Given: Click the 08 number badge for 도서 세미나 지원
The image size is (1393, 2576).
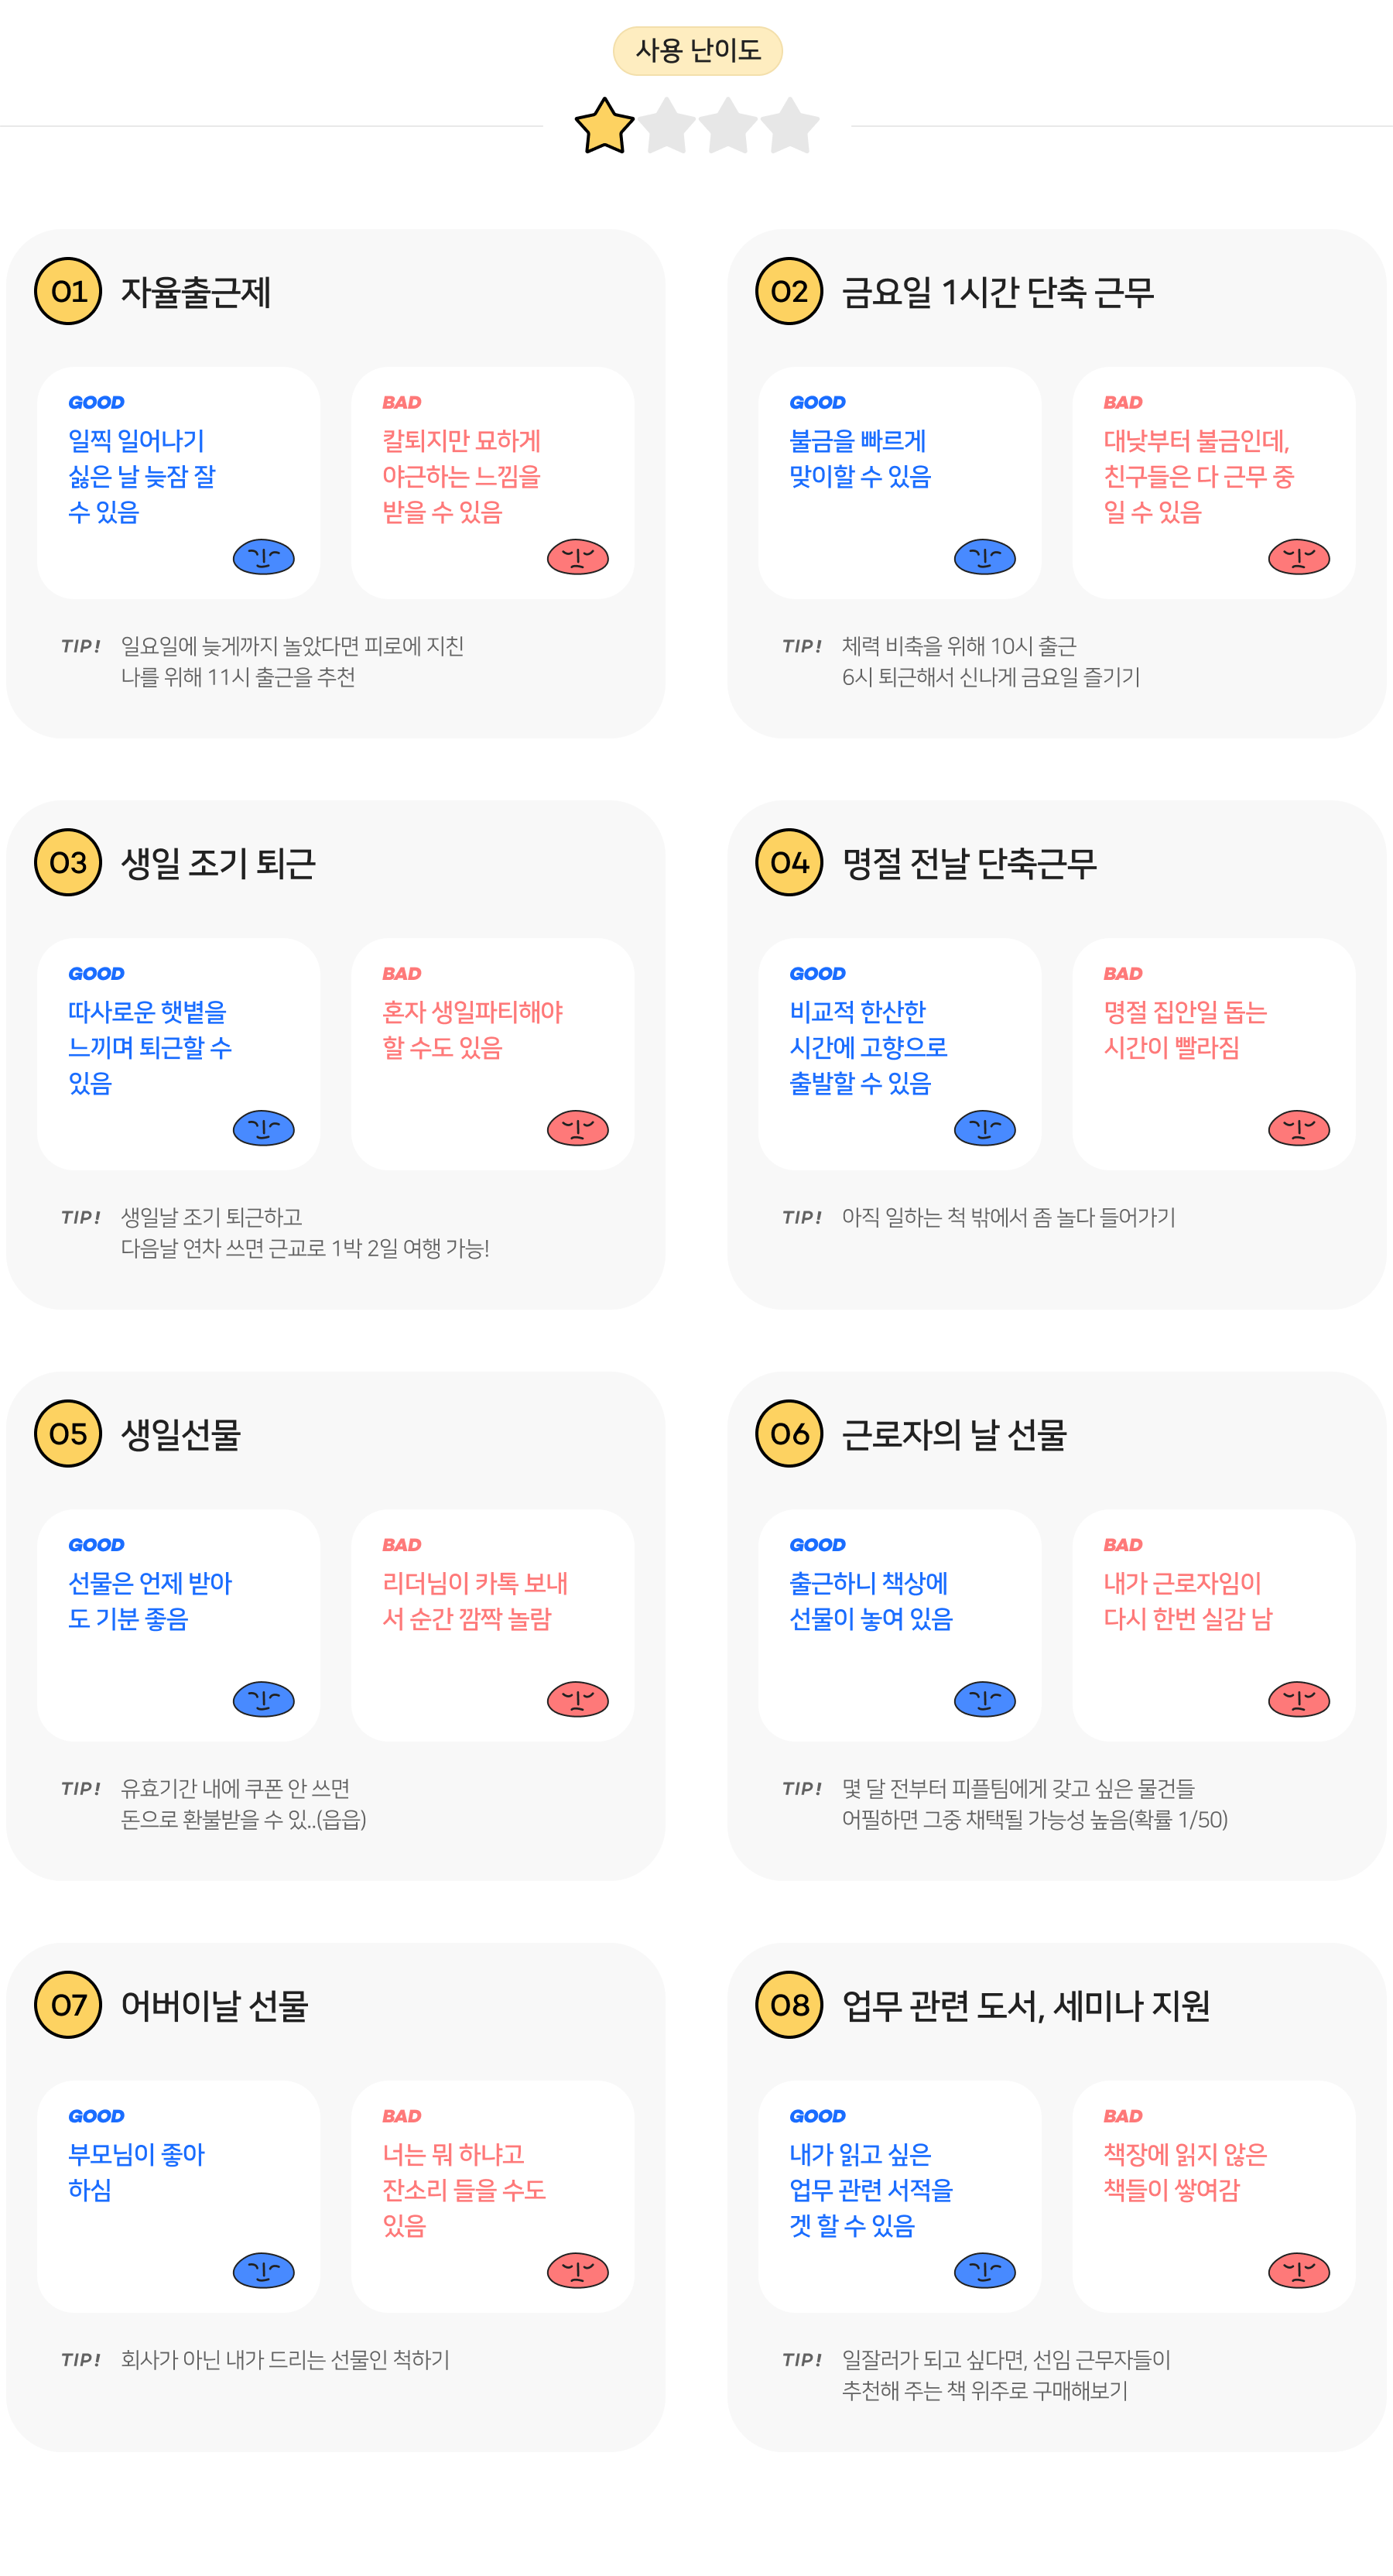Looking at the screenshot, I should click(x=789, y=2004).
